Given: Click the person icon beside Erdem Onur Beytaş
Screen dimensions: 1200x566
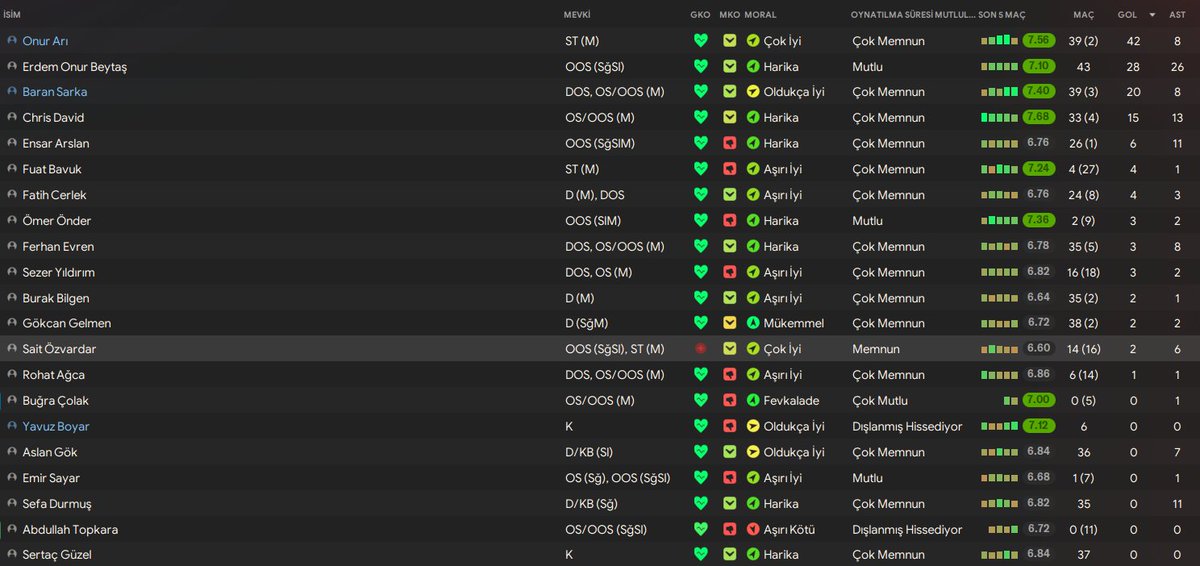Looking at the screenshot, I should click(12, 67).
